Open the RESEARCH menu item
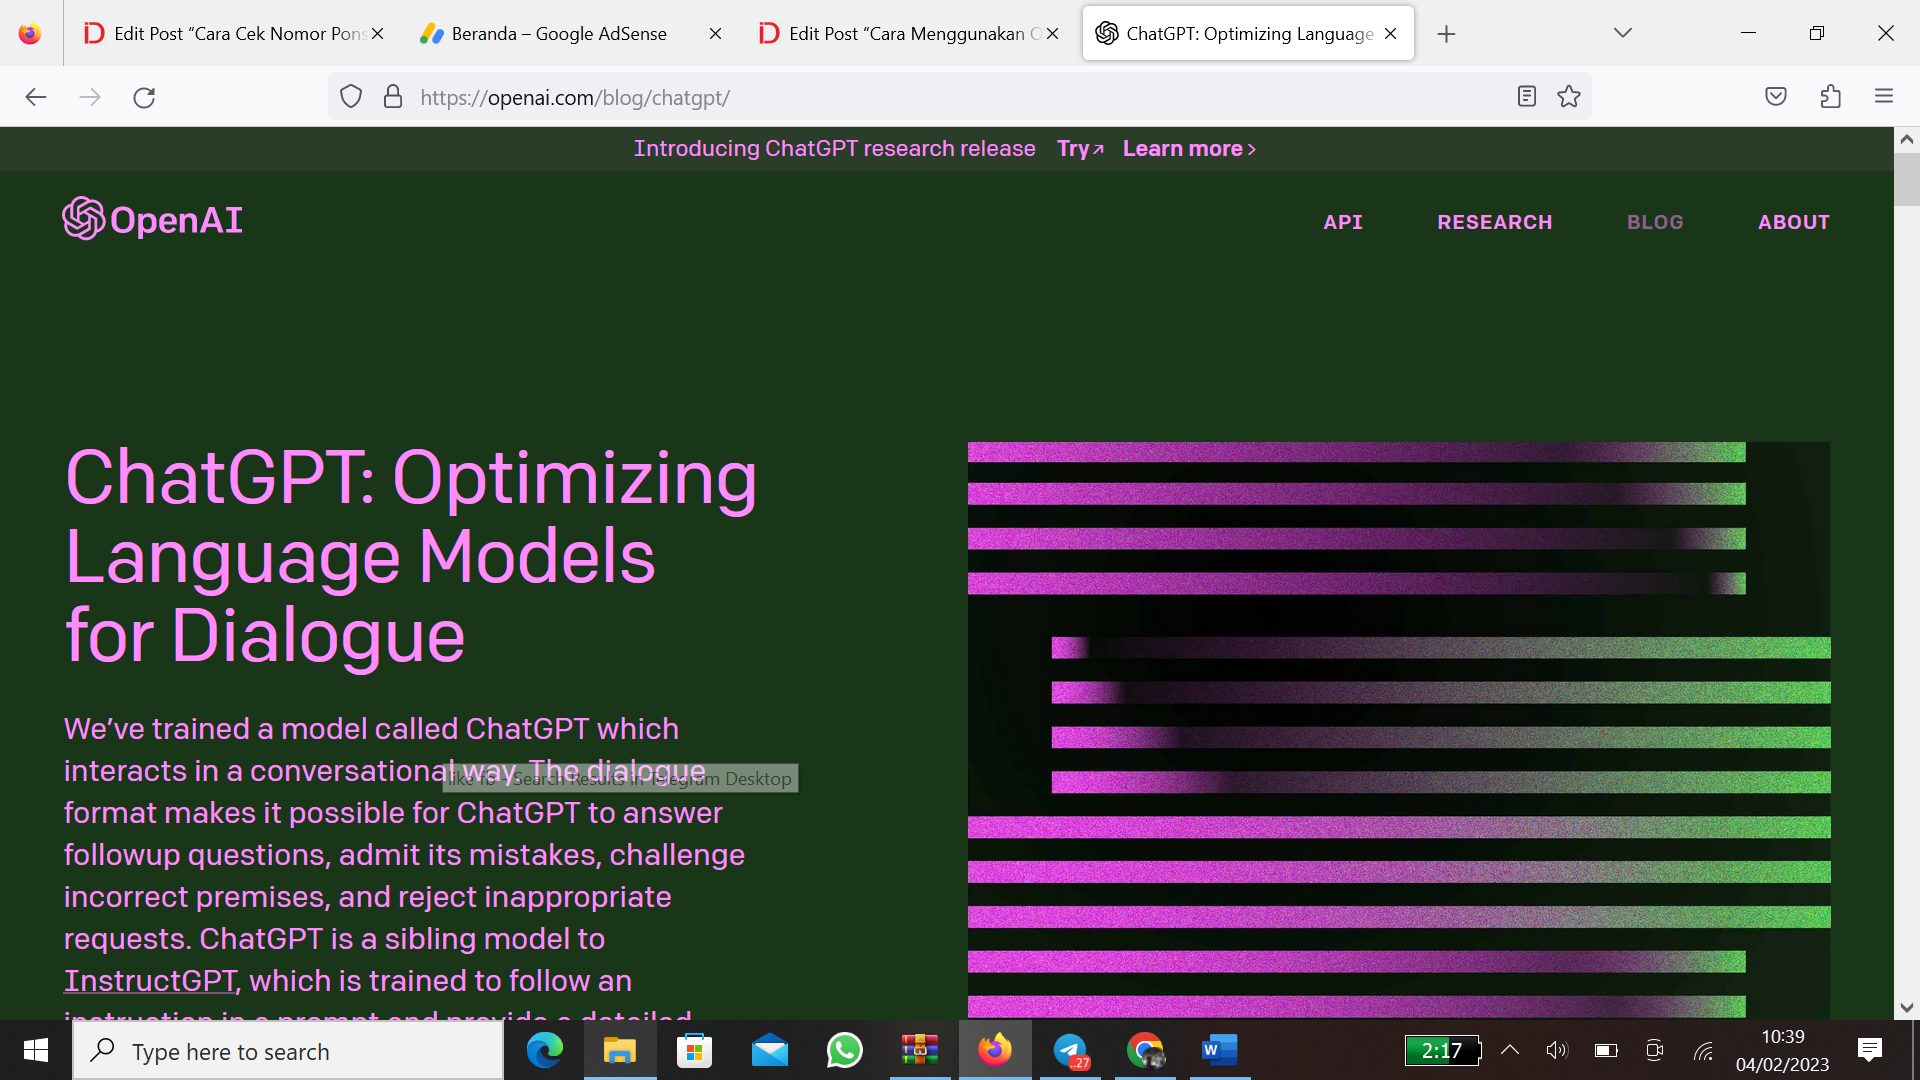 pyautogui.click(x=1495, y=222)
